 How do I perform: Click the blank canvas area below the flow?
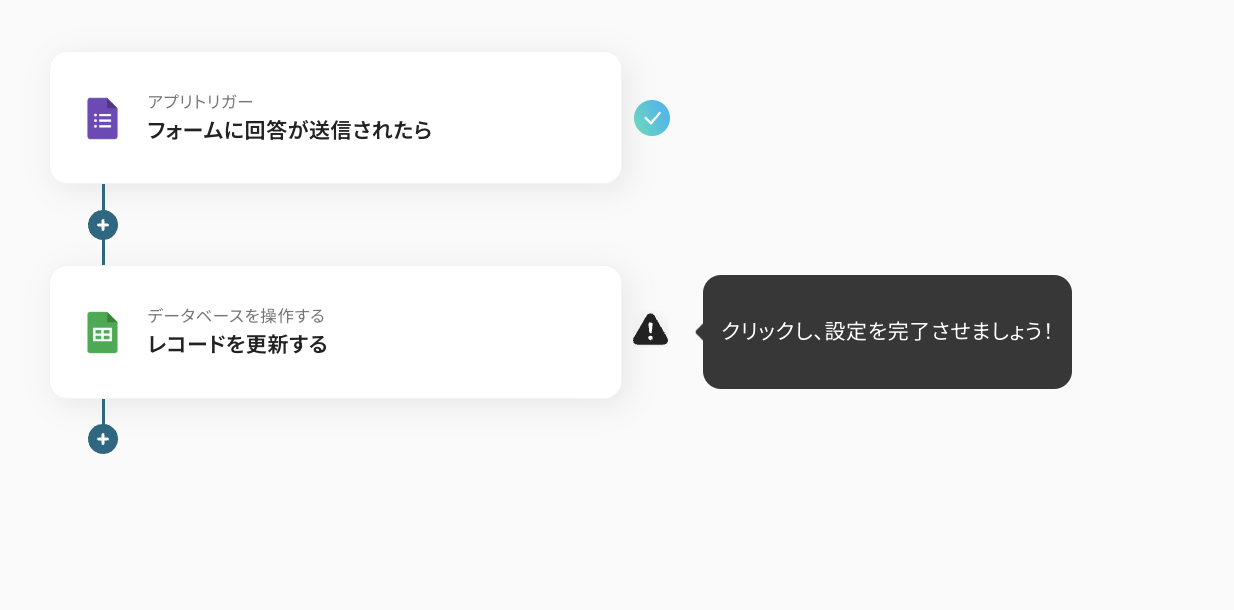(x=600, y=530)
